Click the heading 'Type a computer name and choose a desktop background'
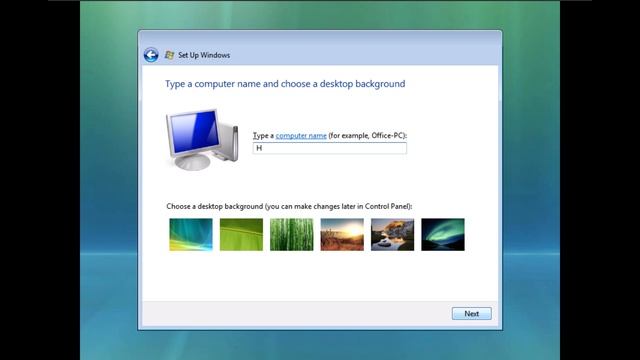The image size is (640, 360). pos(285,84)
